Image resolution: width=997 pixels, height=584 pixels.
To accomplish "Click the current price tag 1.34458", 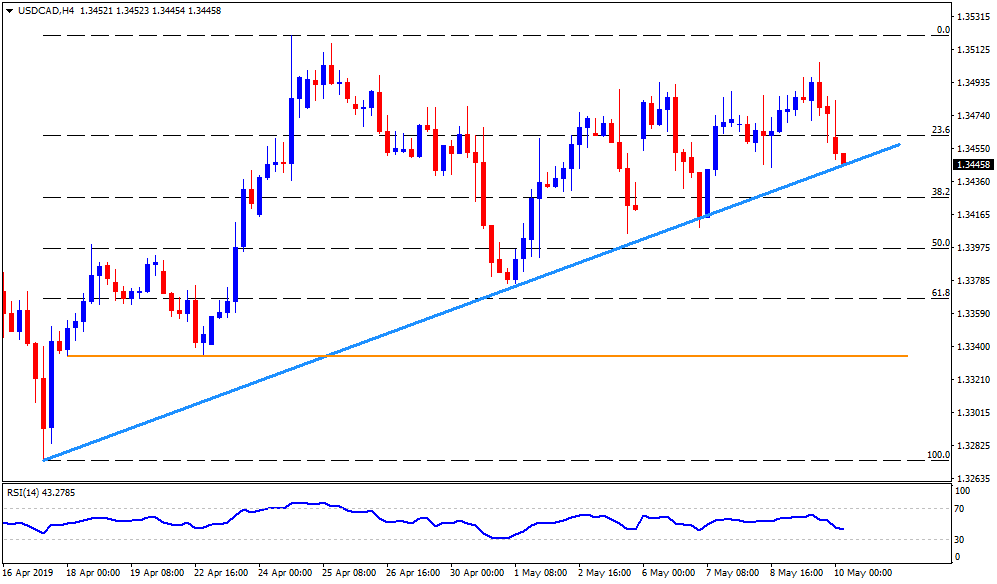I will tap(972, 165).
